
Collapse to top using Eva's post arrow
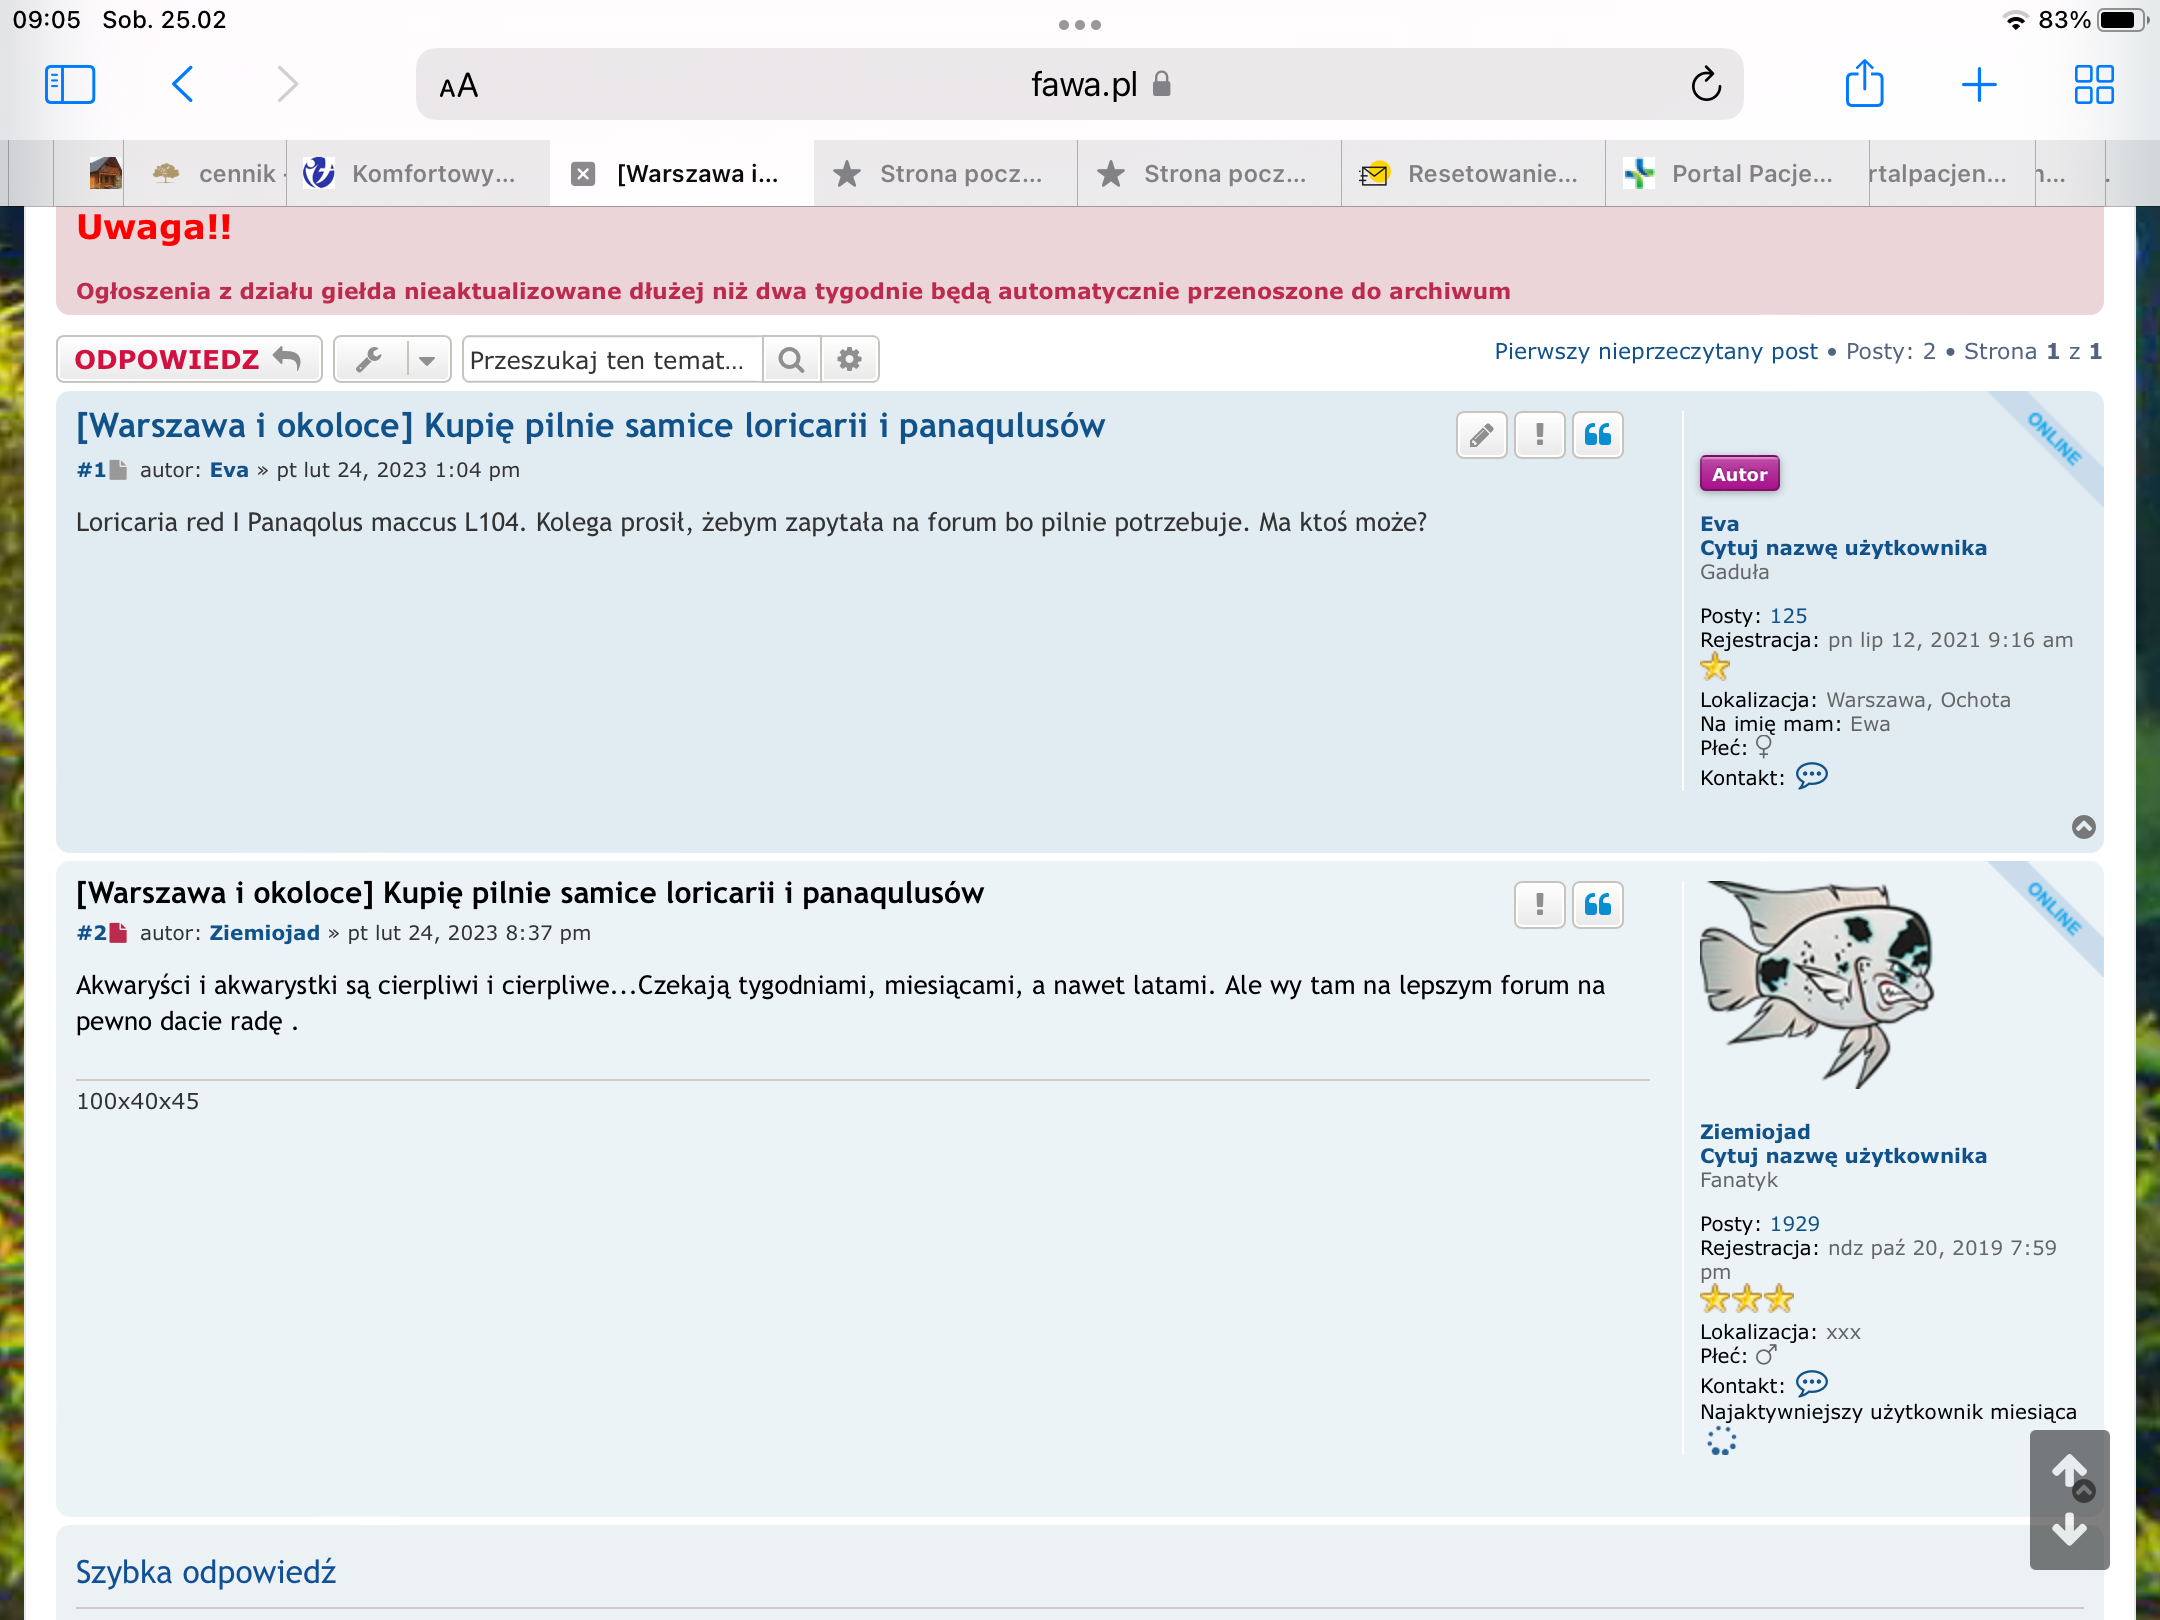[2083, 827]
